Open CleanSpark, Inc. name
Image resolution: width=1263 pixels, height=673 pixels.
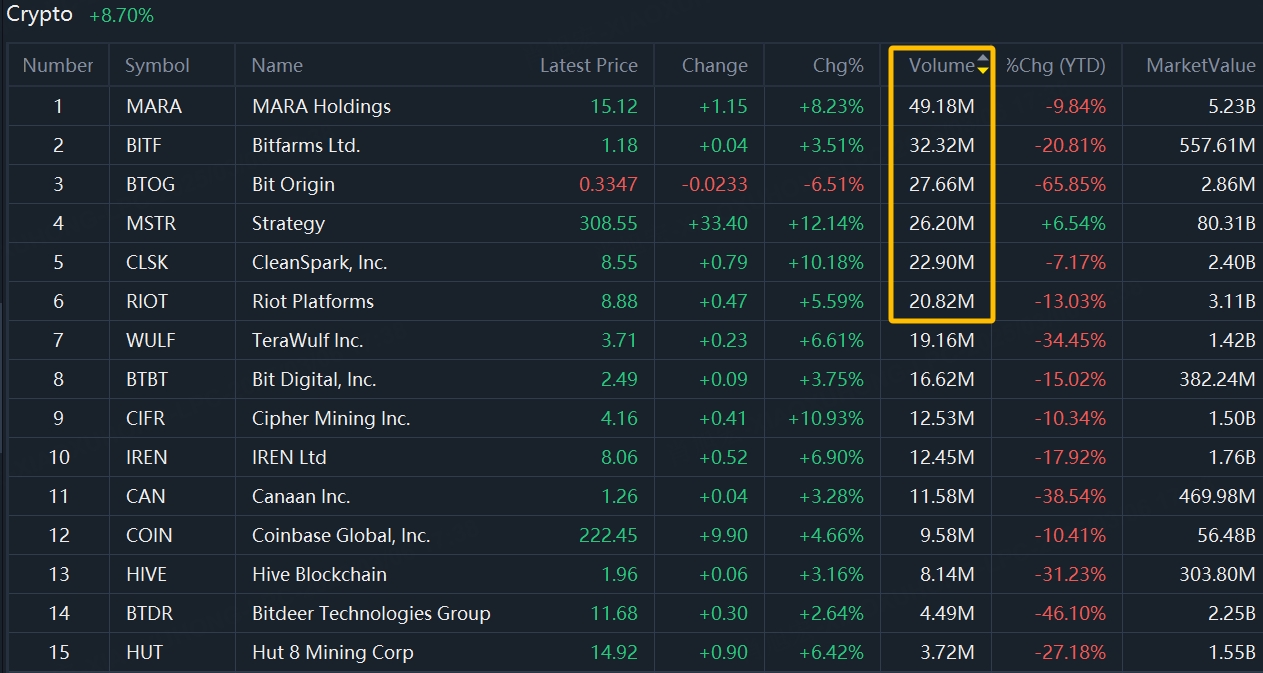pyautogui.click(x=320, y=262)
